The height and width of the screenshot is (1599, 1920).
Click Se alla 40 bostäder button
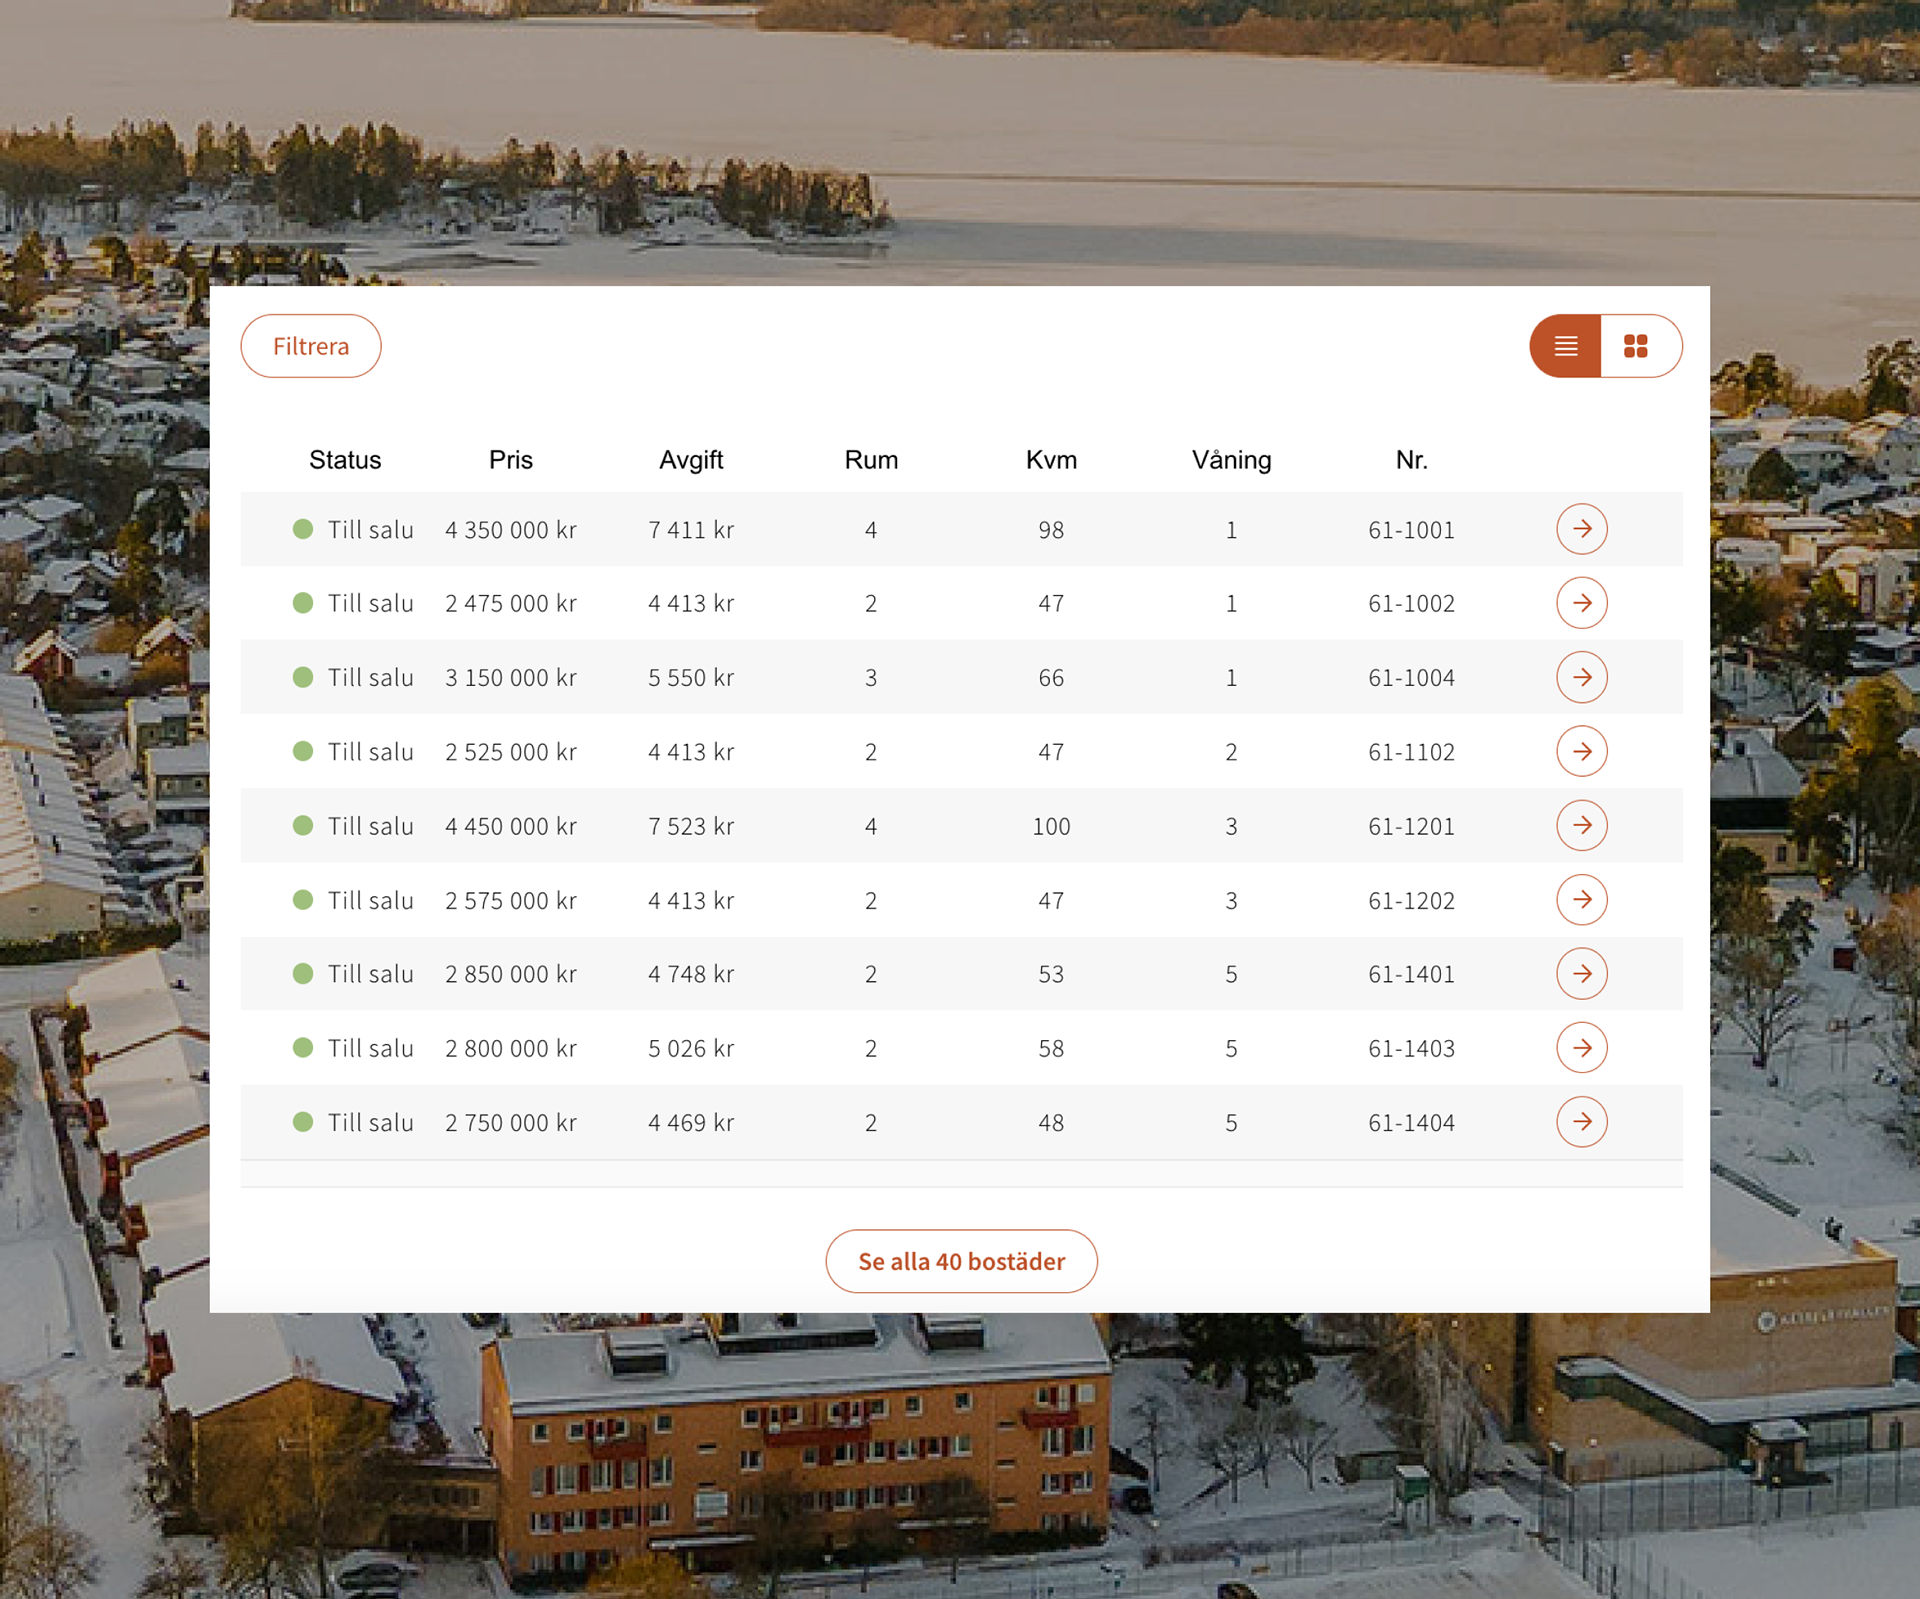click(961, 1261)
